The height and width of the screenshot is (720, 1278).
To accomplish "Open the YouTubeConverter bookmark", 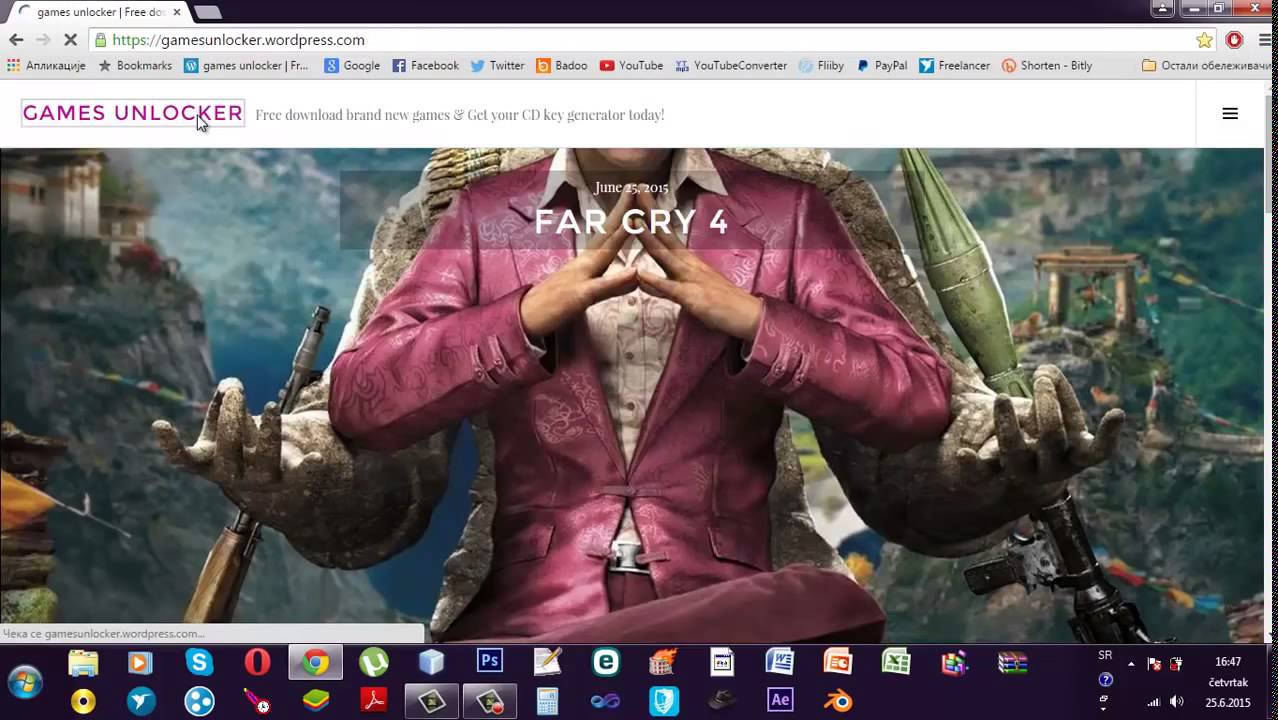I will 731,66.
